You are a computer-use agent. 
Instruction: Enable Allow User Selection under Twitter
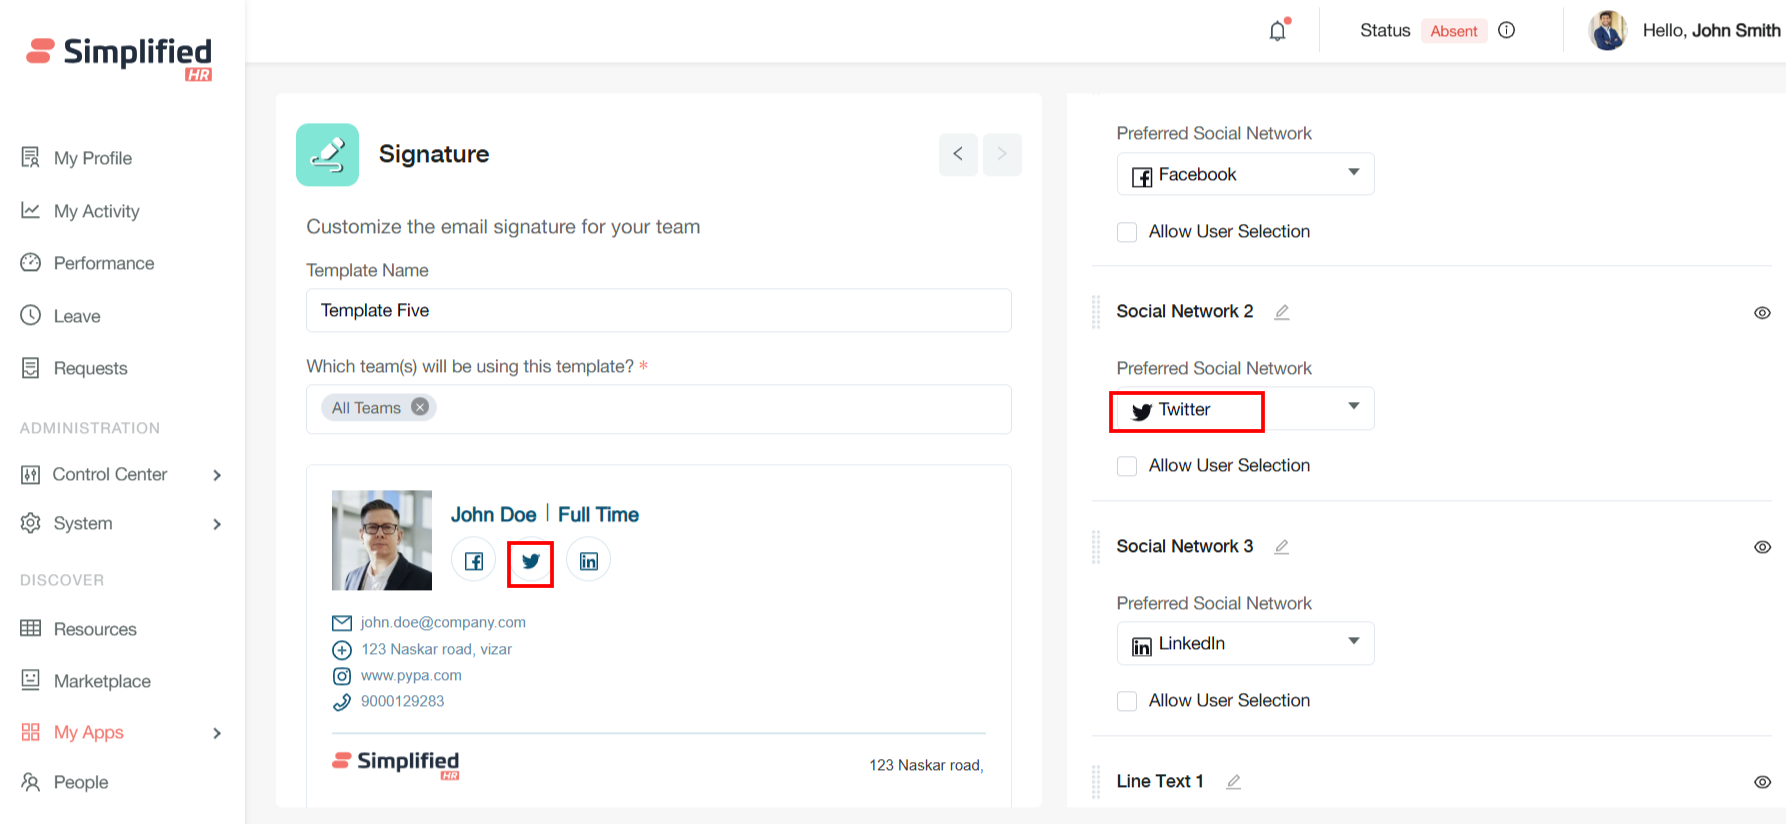pos(1127,466)
